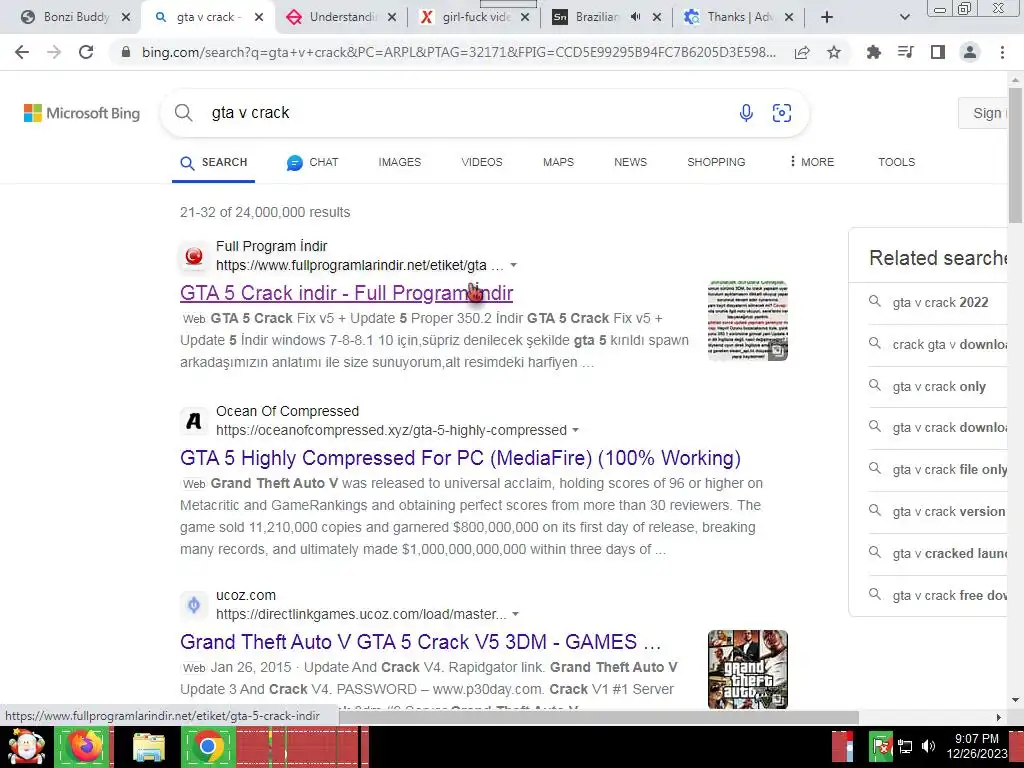This screenshot has height=768, width=1024.
Task: Select the SHOPPING search tab
Action: tap(716, 162)
